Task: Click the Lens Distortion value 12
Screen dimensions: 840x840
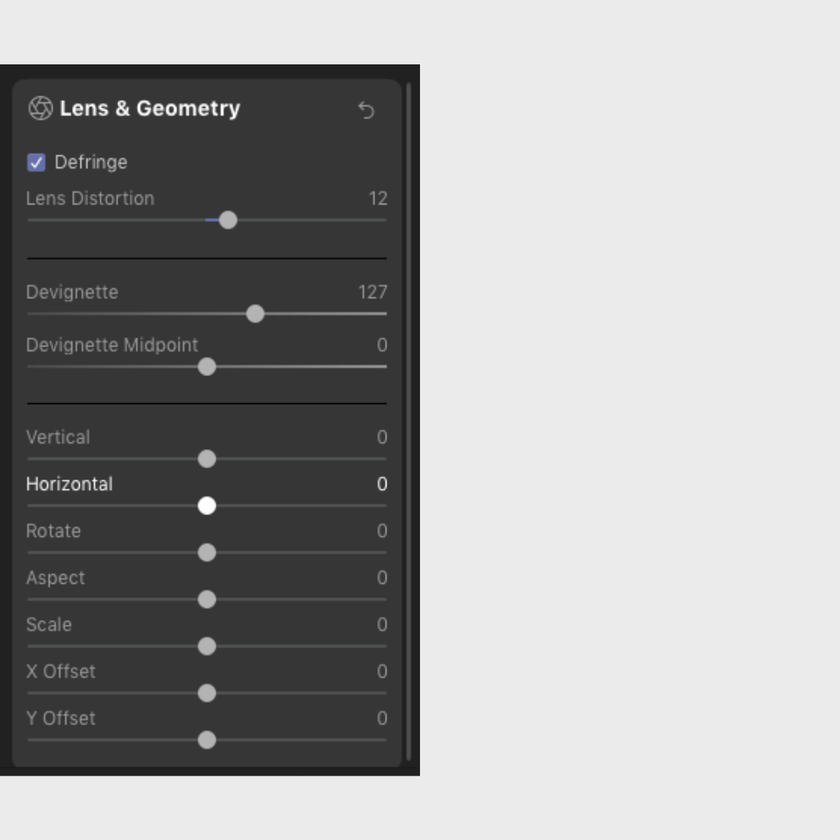Action: (x=378, y=199)
